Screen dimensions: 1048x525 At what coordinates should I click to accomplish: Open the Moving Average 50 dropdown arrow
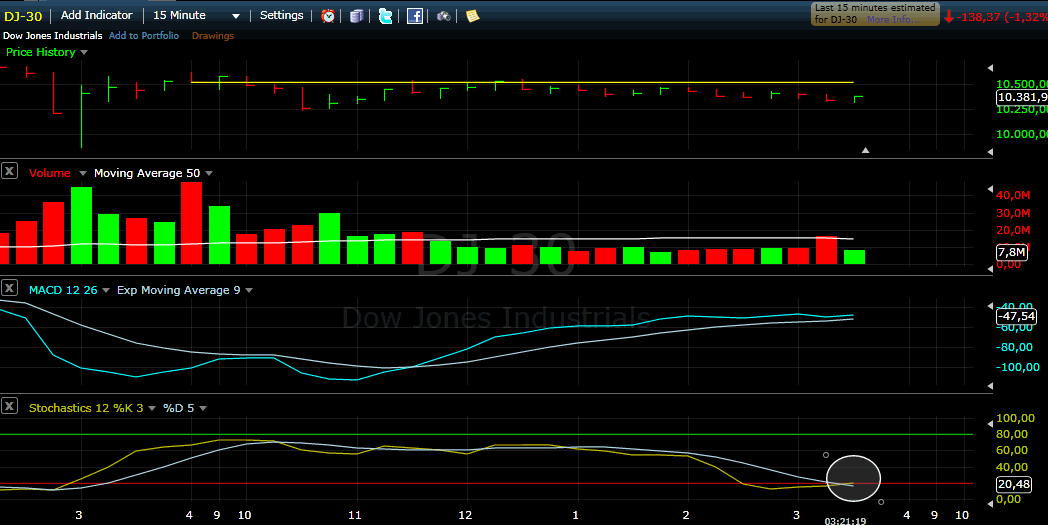tap(208, 173)
